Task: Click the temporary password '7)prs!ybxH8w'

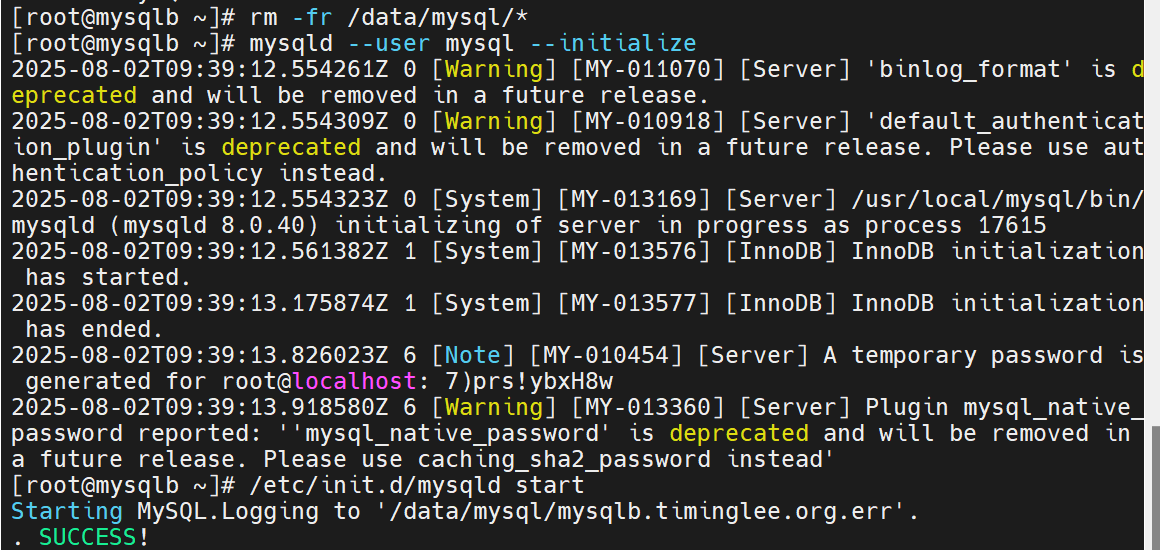Action: (x=528, y=382)
